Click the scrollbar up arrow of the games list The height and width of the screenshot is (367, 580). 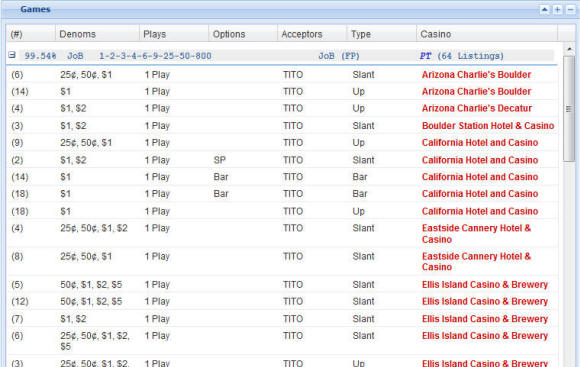[569, 48]
